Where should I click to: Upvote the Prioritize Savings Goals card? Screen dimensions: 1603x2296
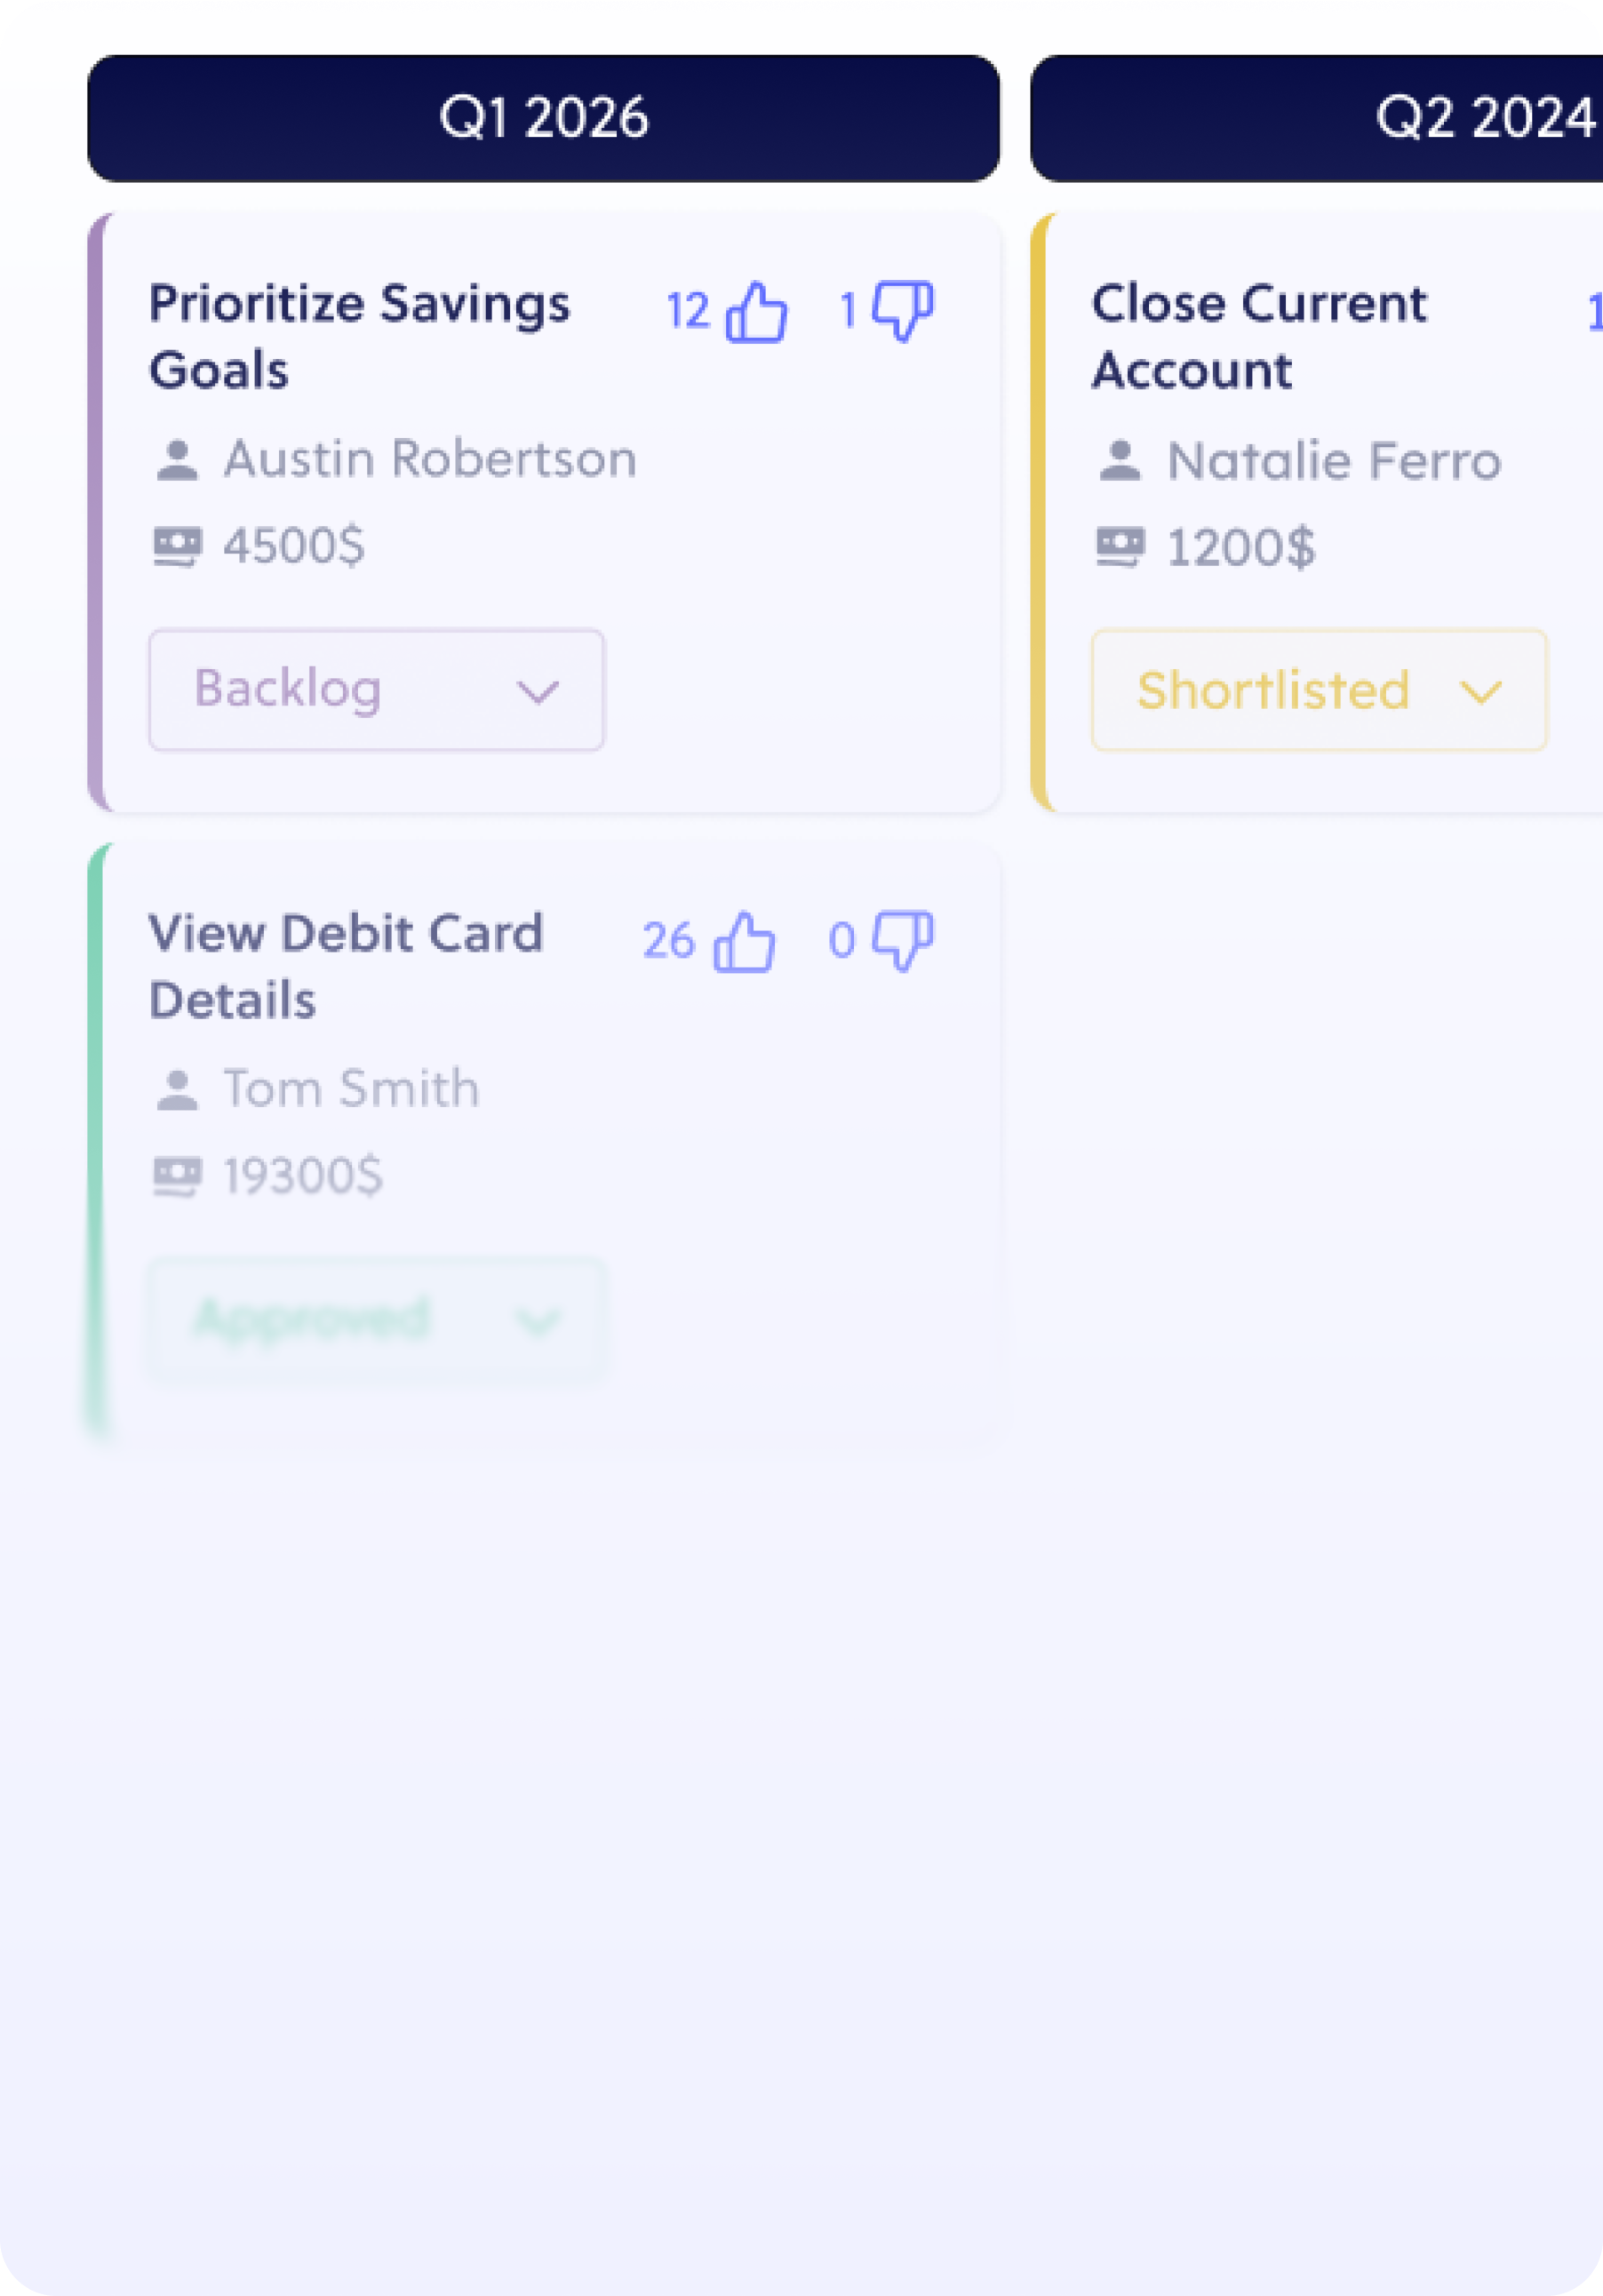click(x=756, y=312)
